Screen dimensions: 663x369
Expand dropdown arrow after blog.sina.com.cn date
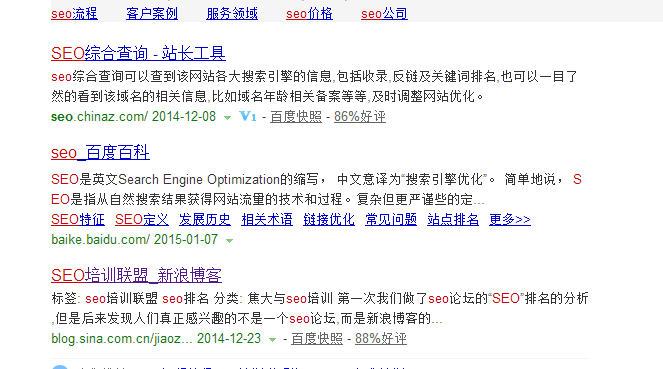coord(273,340)
